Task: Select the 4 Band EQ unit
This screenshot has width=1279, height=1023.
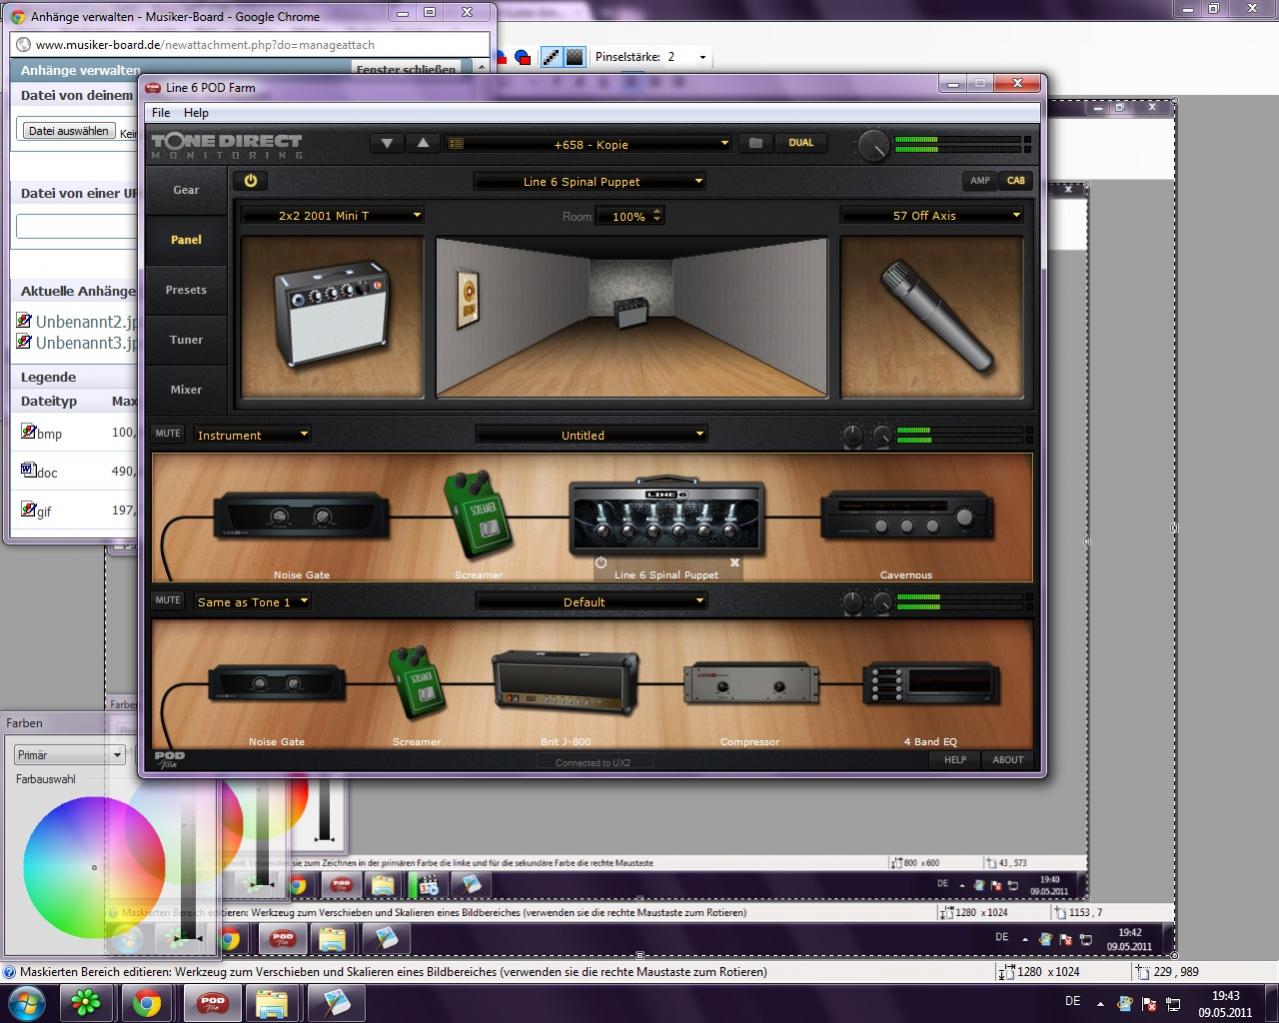Action: click(931, 686)
